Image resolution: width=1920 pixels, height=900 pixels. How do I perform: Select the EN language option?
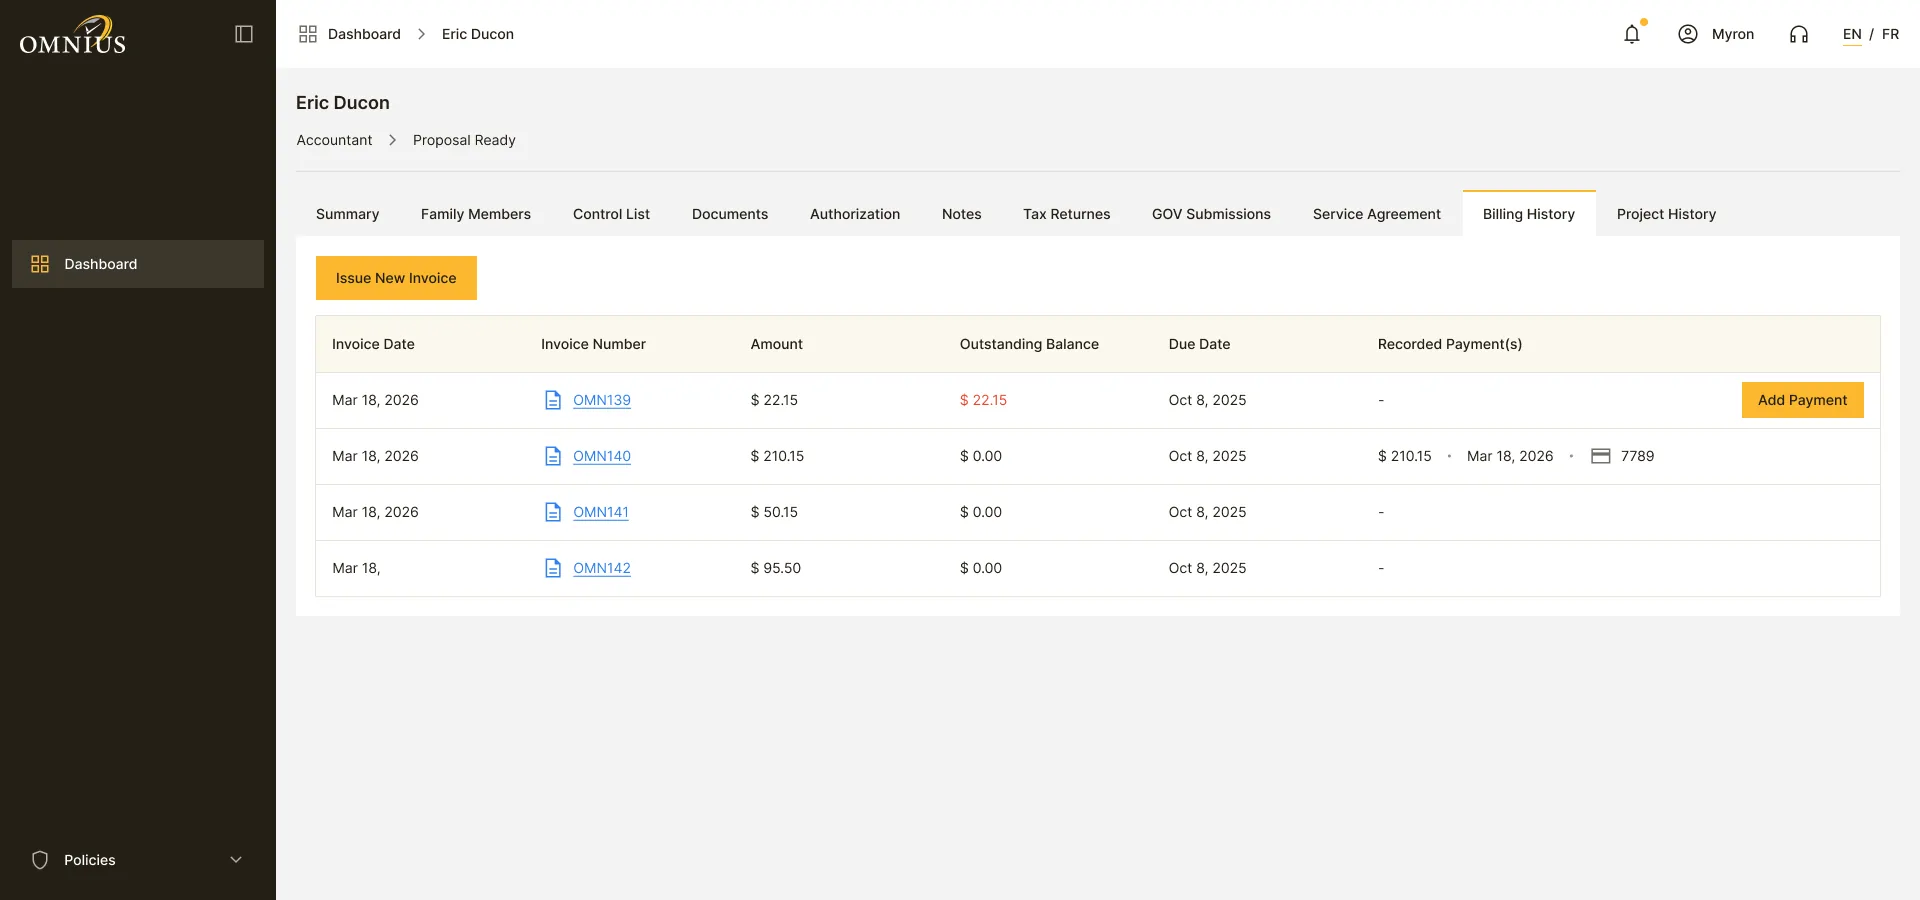1852,34
